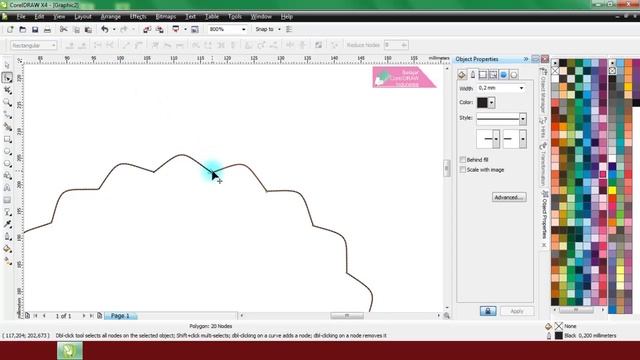Screen dimensions: 640x360
Task: Open the File menu
Action: tap(21, 17)
